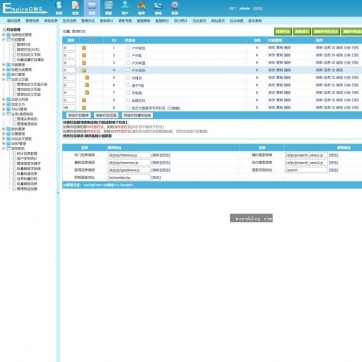
Task: Expand the TAGS管理 tree node
Action: (x=4, y=109)
